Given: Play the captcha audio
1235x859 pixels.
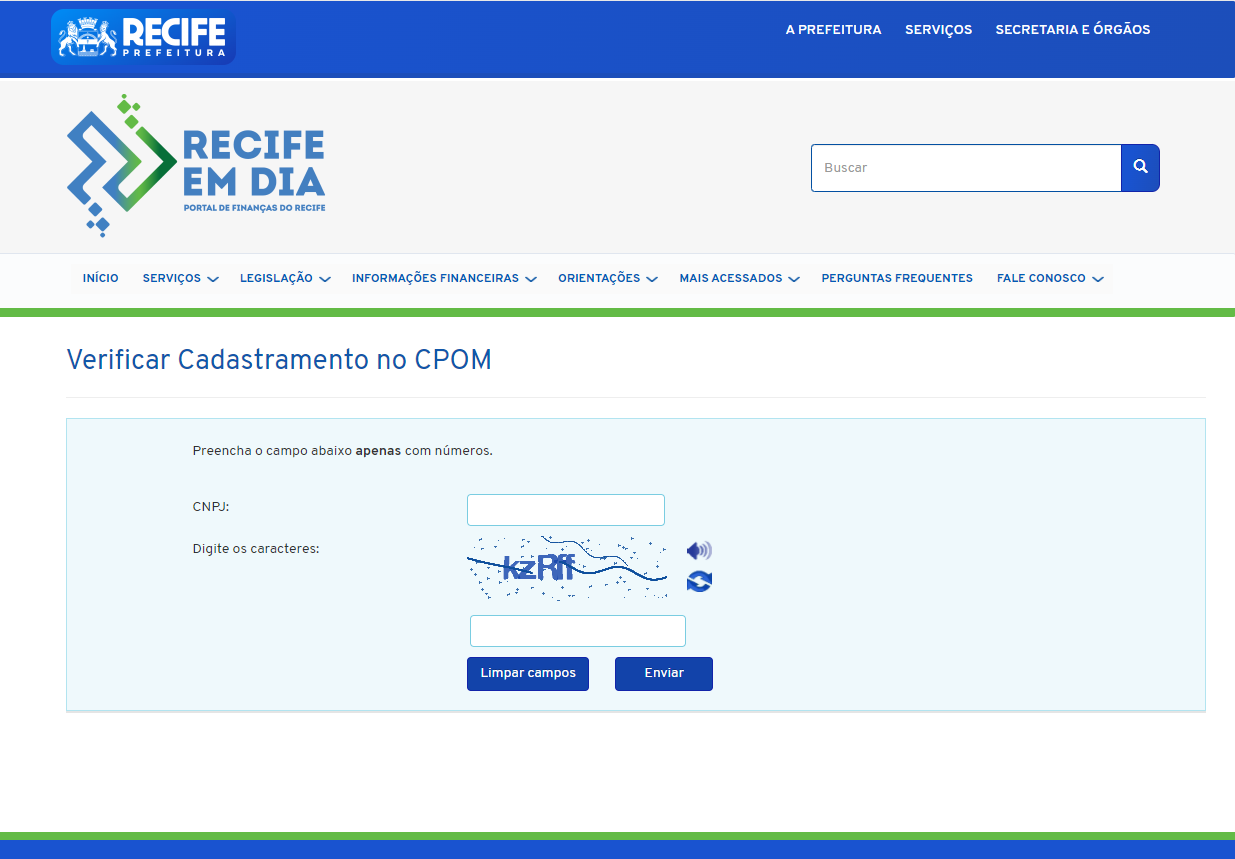Looking at the screenshot, I should (699, 550).
